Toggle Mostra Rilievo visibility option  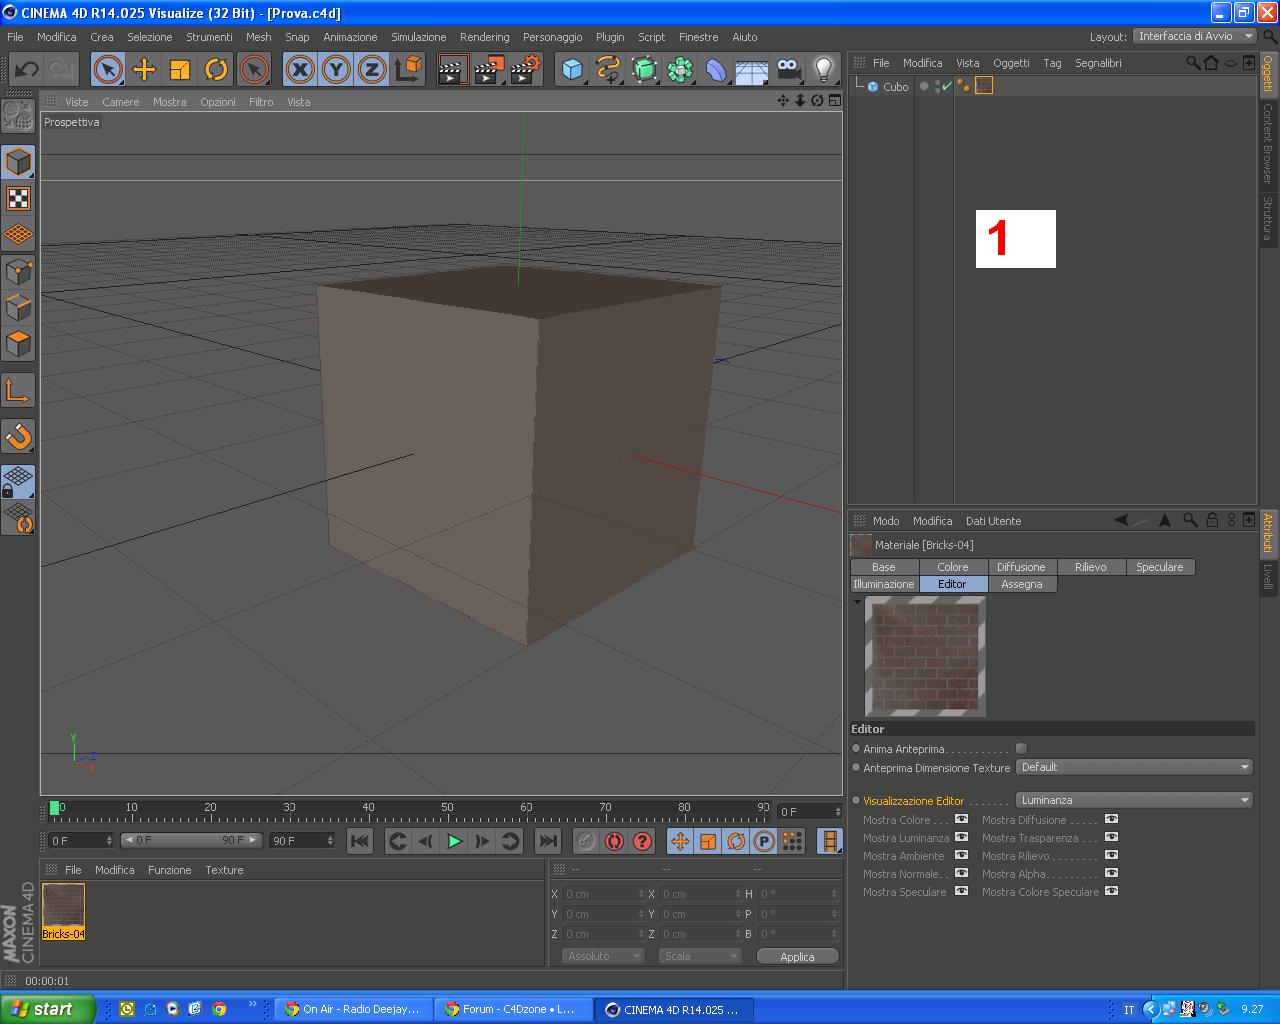(x=1111, y=855)
